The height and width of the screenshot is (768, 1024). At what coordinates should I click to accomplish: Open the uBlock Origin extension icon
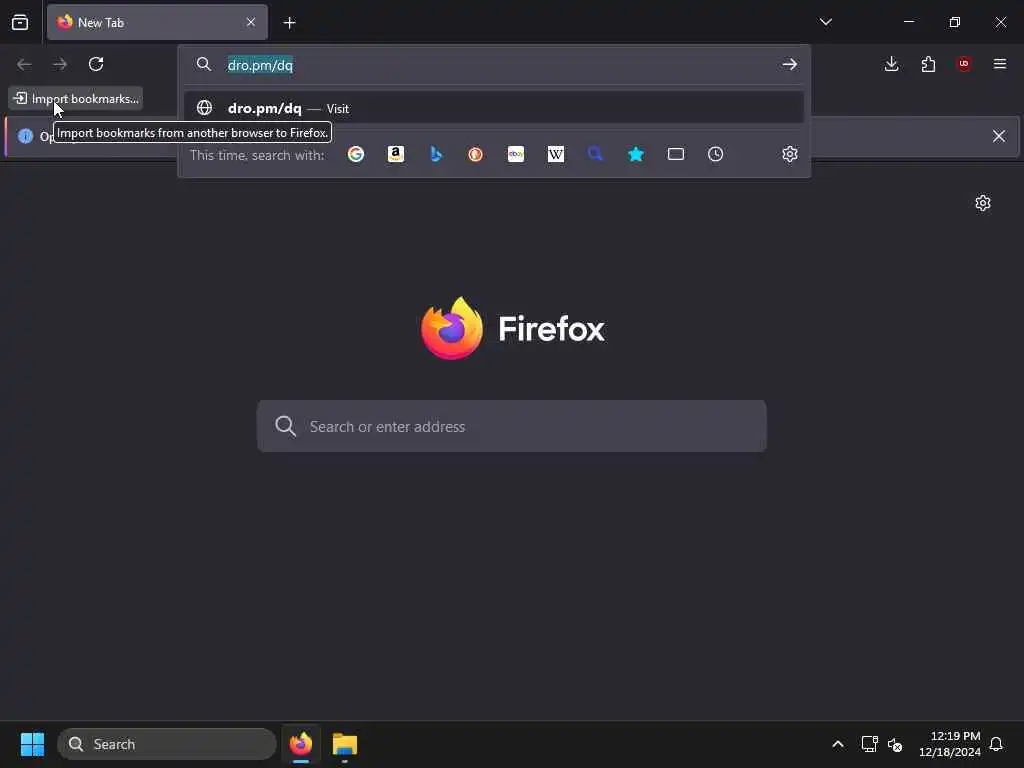[964, 64]
